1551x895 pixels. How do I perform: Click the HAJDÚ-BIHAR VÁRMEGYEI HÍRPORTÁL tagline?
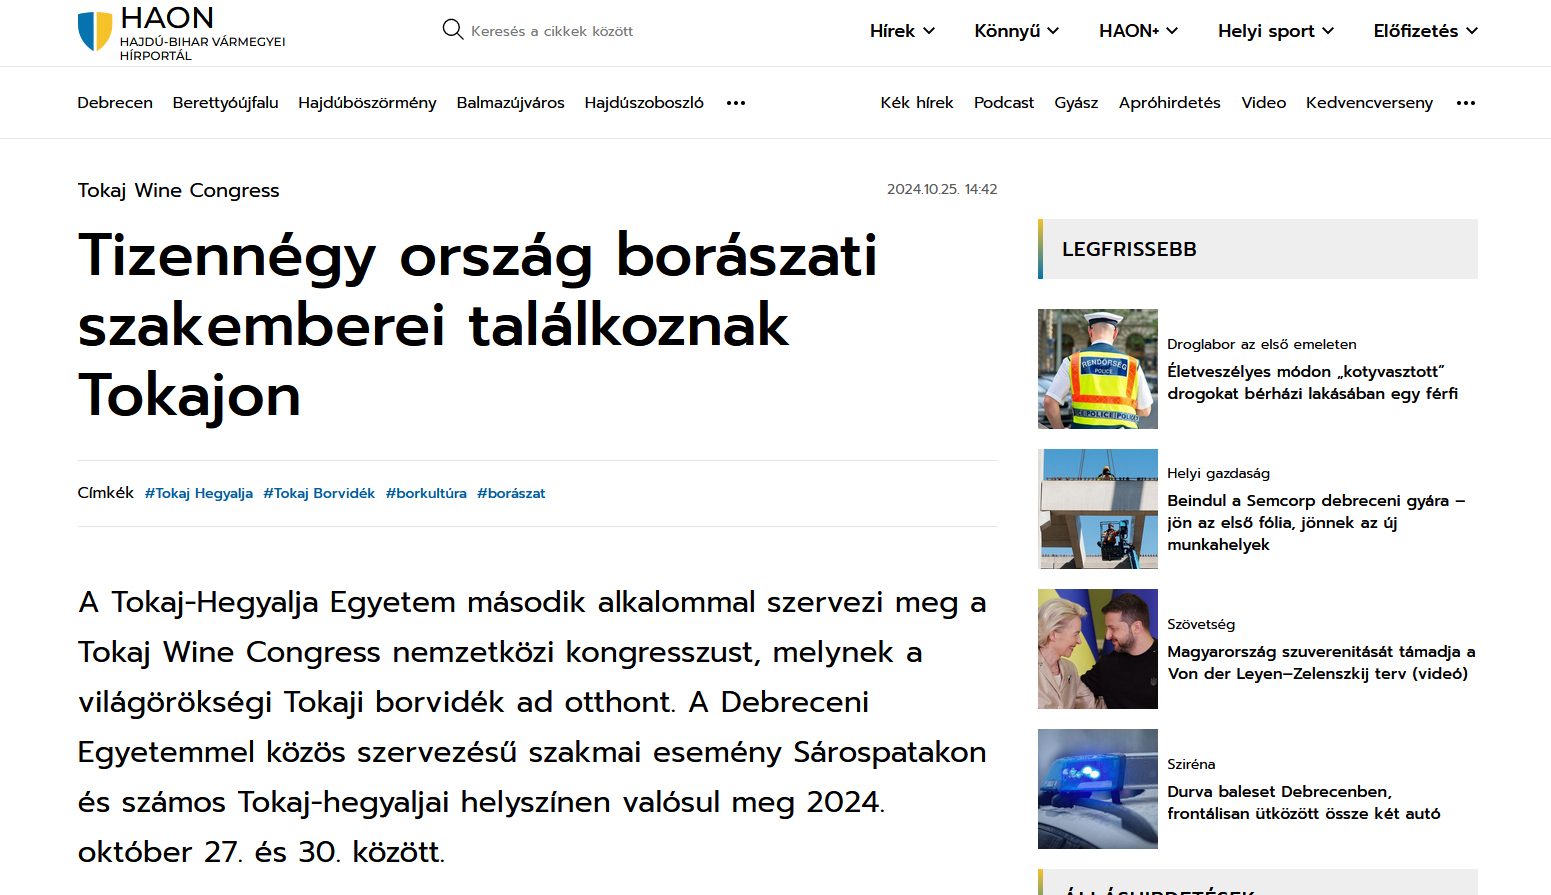point(203,48)
